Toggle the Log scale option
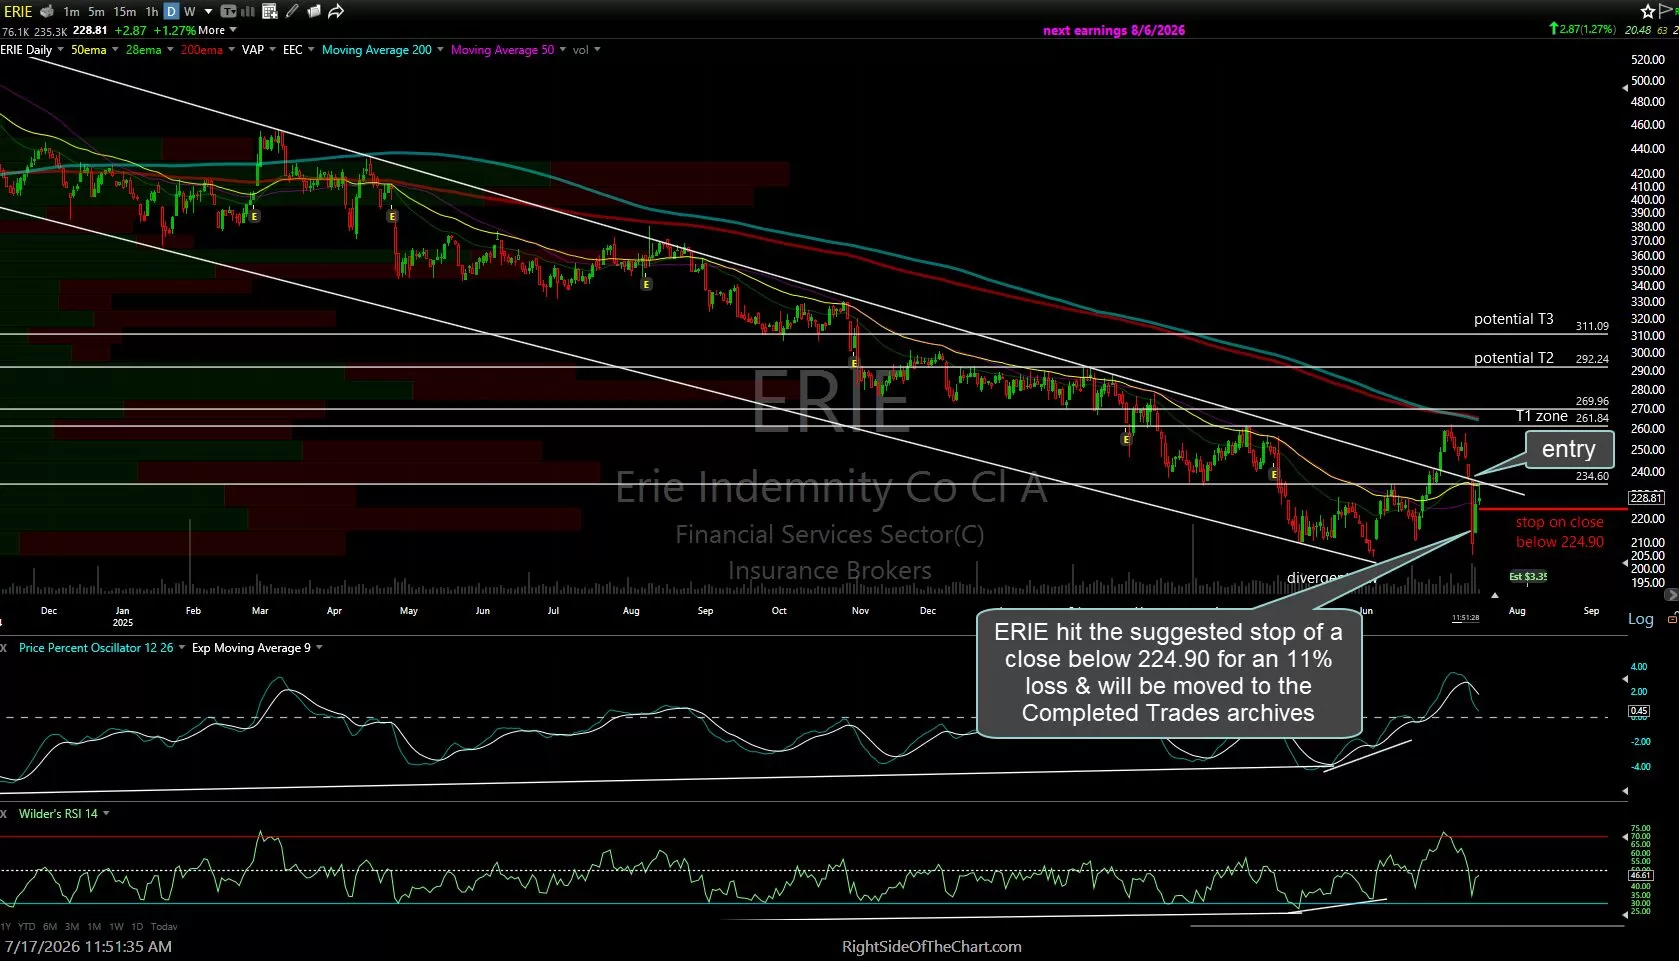 1640,619
